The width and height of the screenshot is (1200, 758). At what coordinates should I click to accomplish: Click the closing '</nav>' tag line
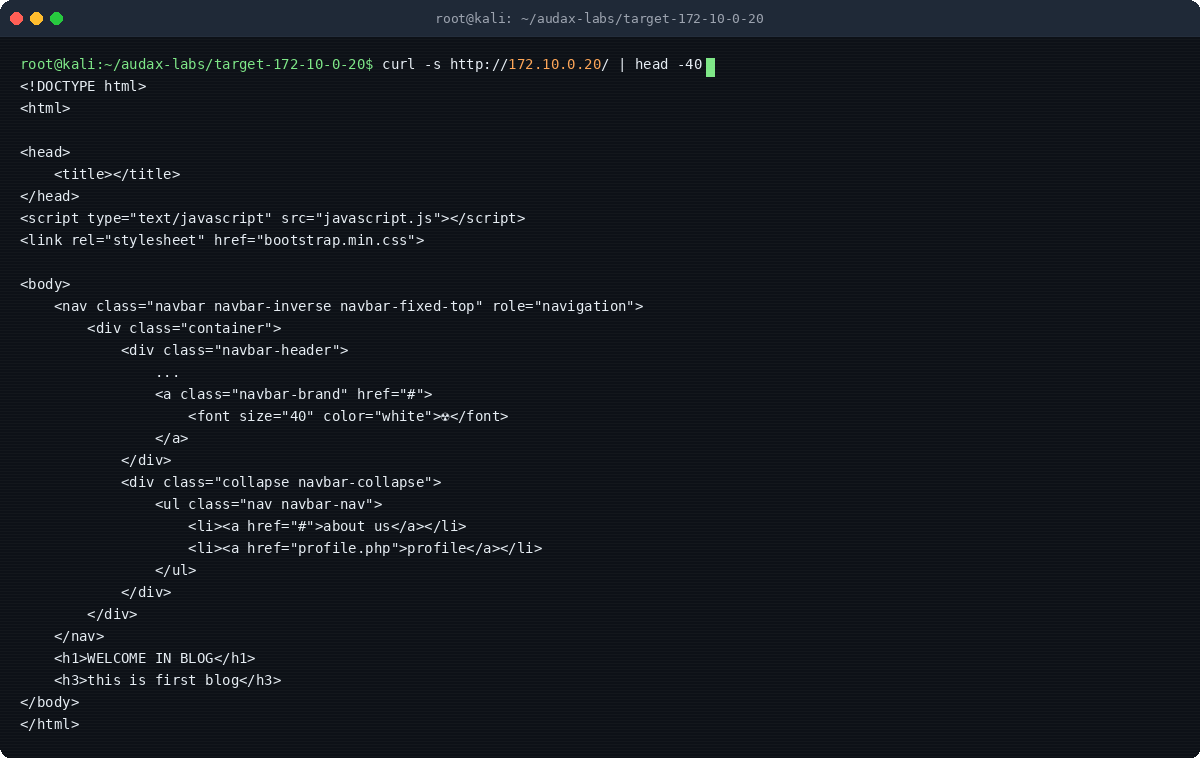79,636
